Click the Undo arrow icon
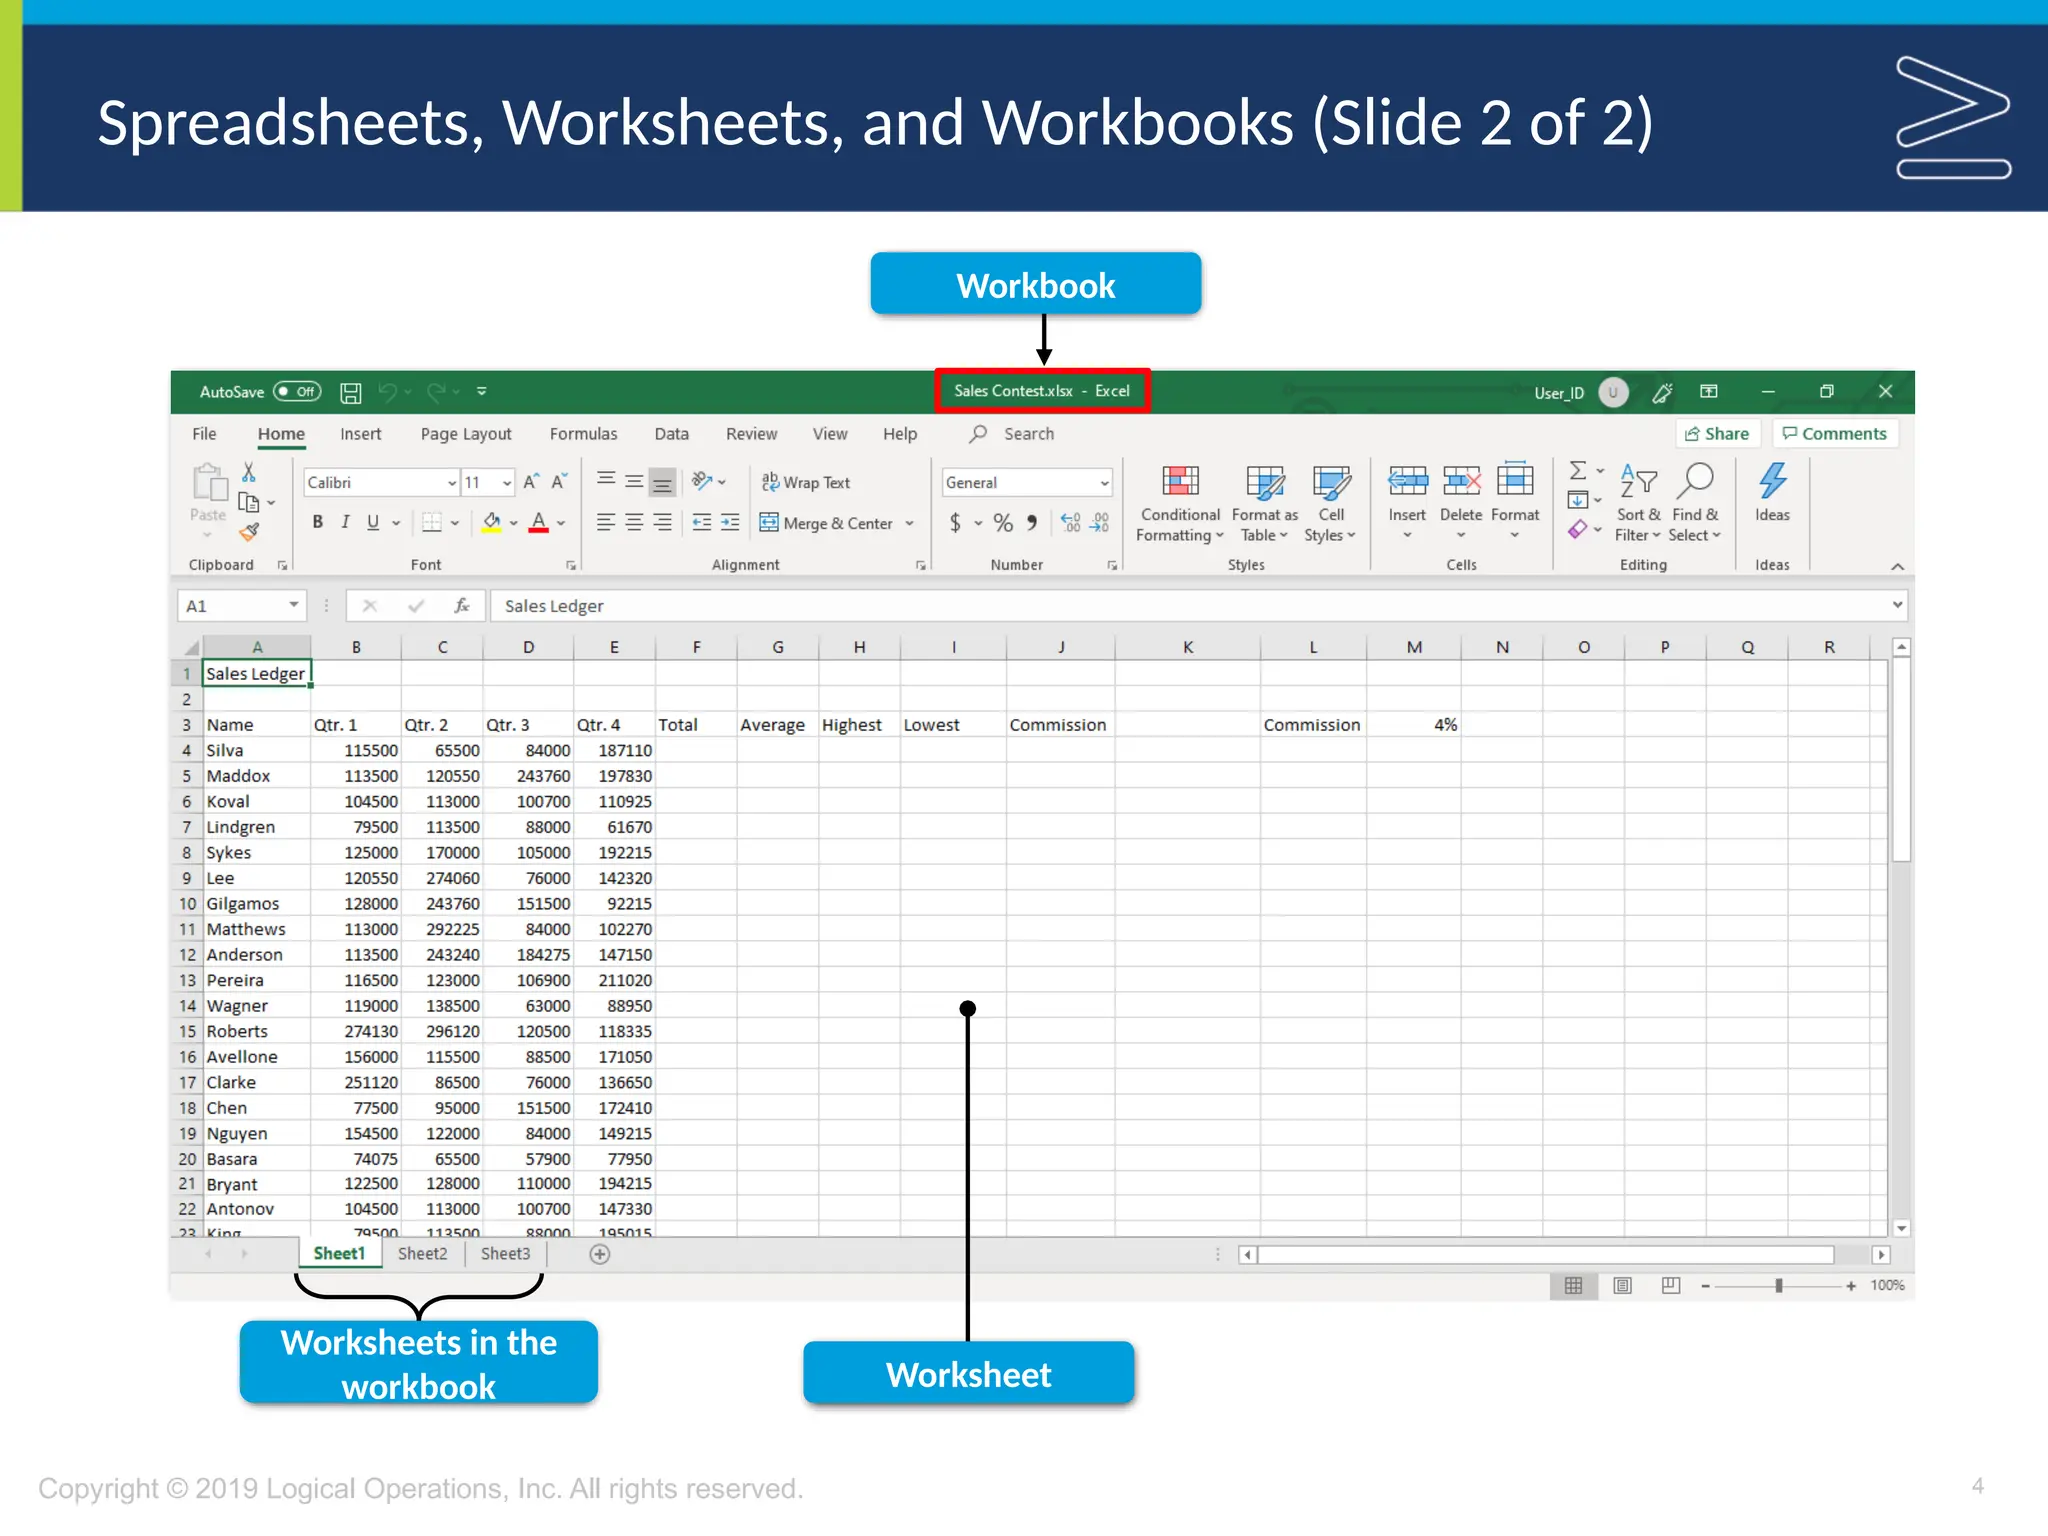This screenshot has height=1536, width=2048. (x=388, y=392)
